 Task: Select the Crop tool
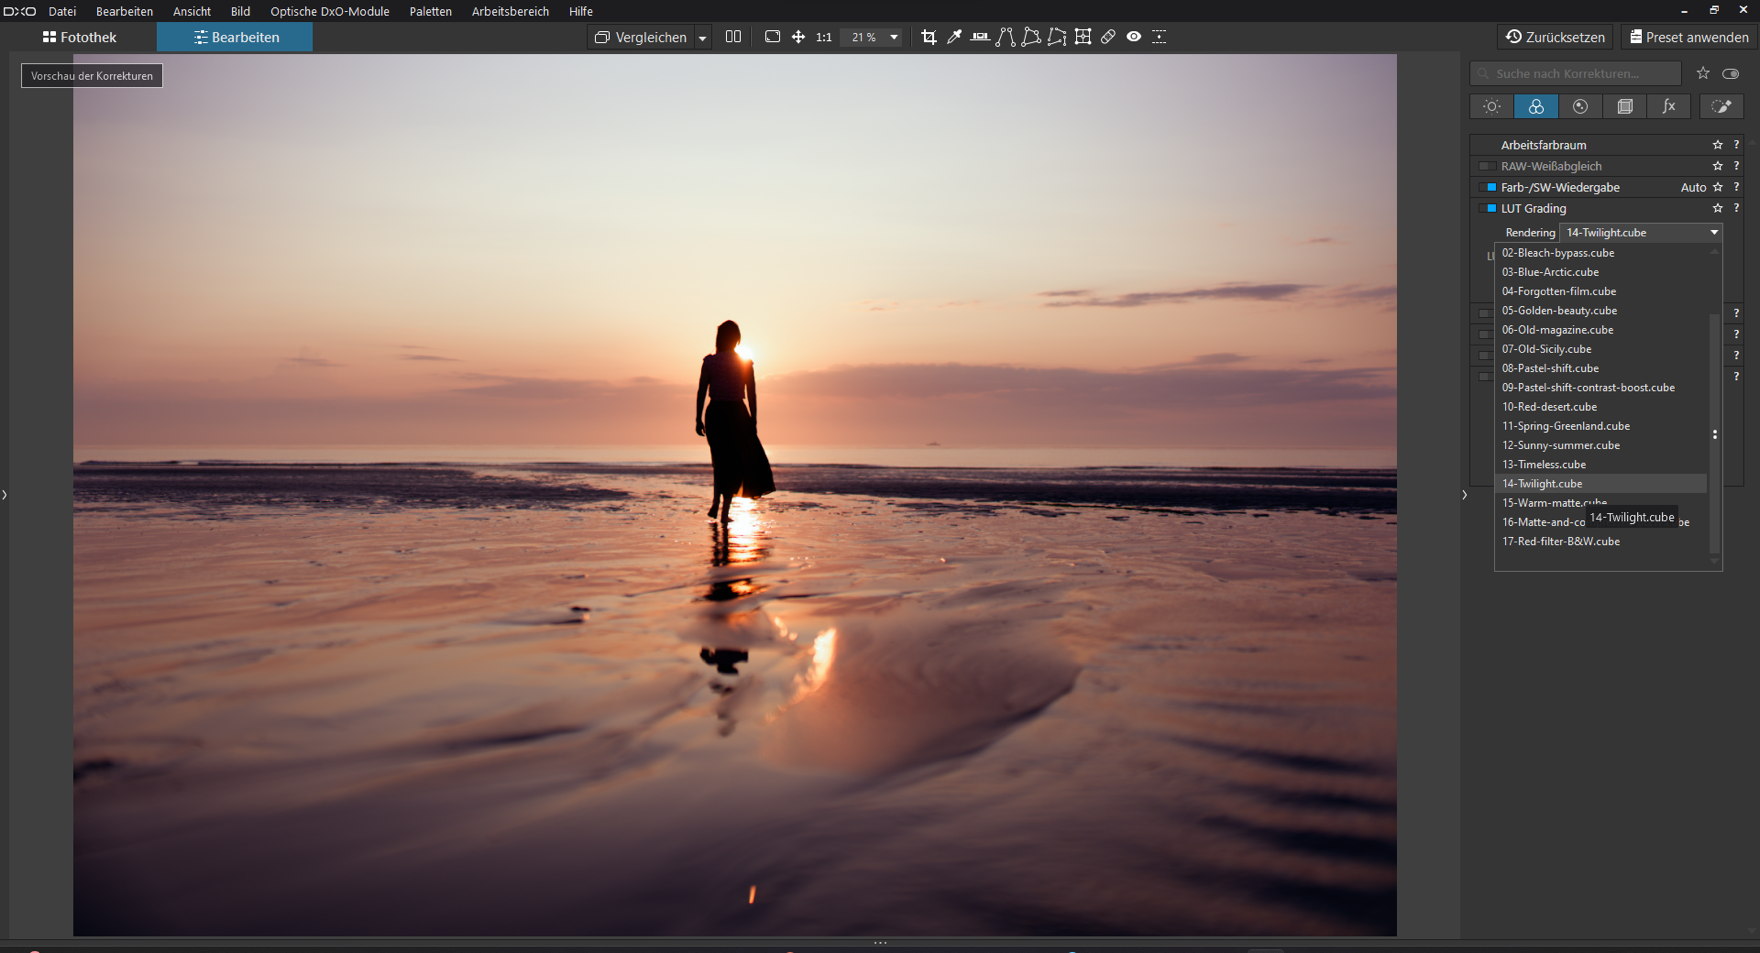(x=929, y=37)
